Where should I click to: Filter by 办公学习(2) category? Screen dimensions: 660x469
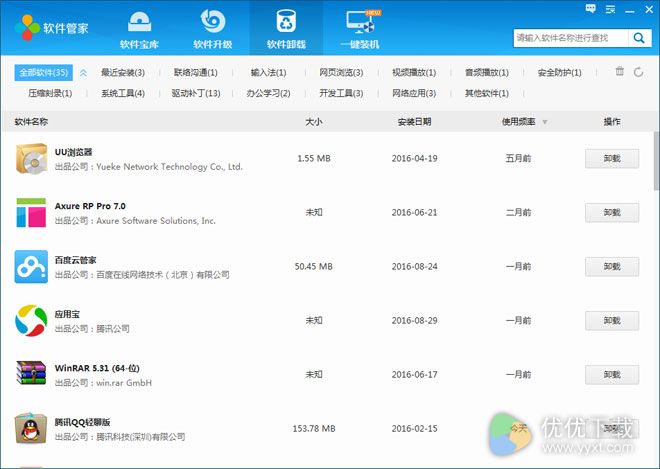pos(268,93)
